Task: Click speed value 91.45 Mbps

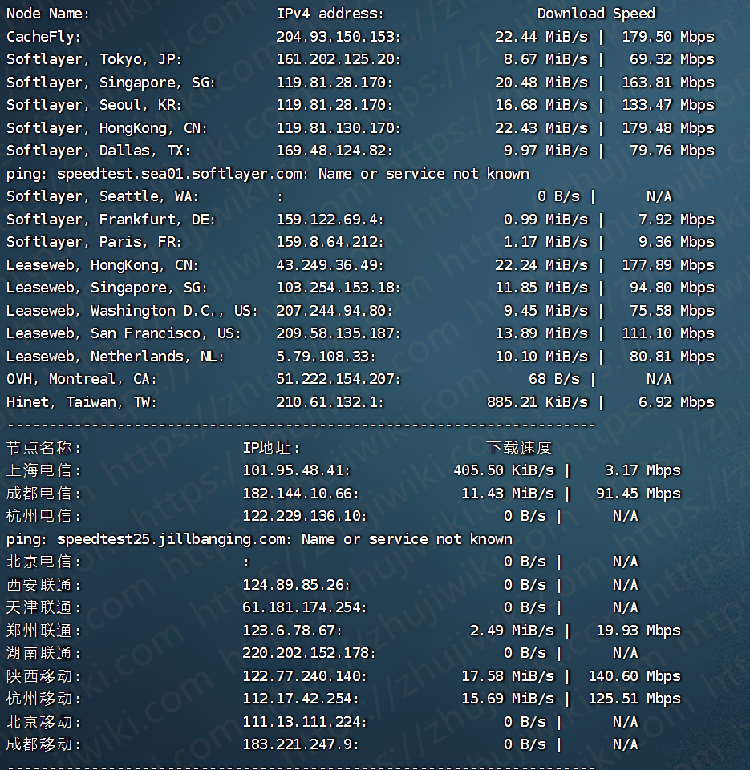Action: (x=639, y=494)
